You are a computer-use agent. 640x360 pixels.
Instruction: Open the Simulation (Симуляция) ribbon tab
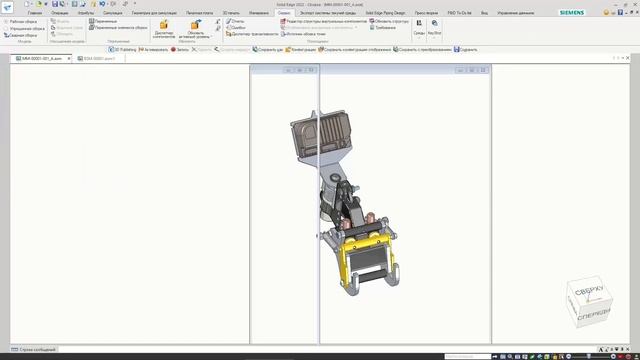(x=113, y=13)
